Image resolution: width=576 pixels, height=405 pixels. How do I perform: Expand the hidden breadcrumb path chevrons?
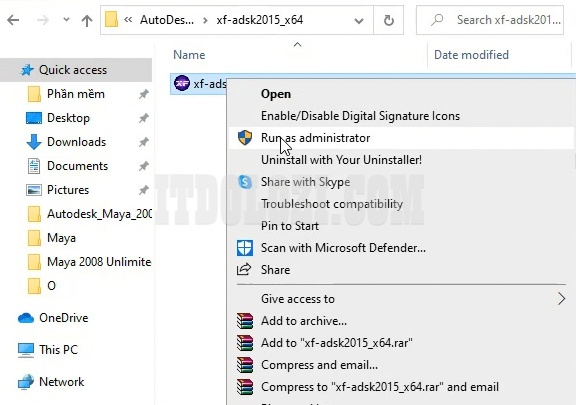(x=128, y=19)
